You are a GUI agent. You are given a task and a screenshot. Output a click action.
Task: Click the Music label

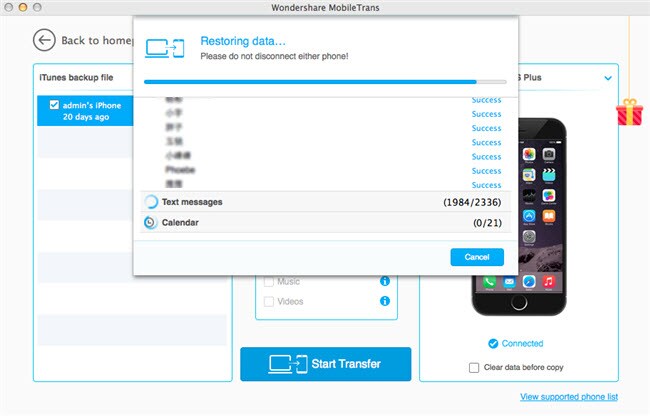[289, 282]
